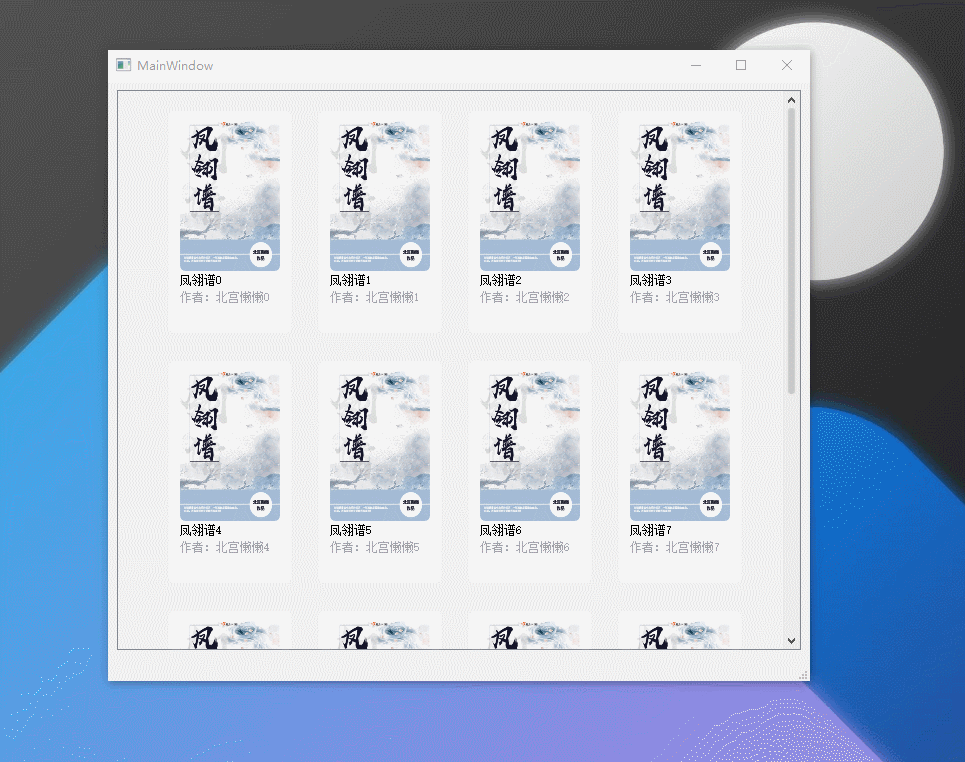Click the MainWindow app icon in title bar
The width and height of the screenshot is (965, 762).
124,65
